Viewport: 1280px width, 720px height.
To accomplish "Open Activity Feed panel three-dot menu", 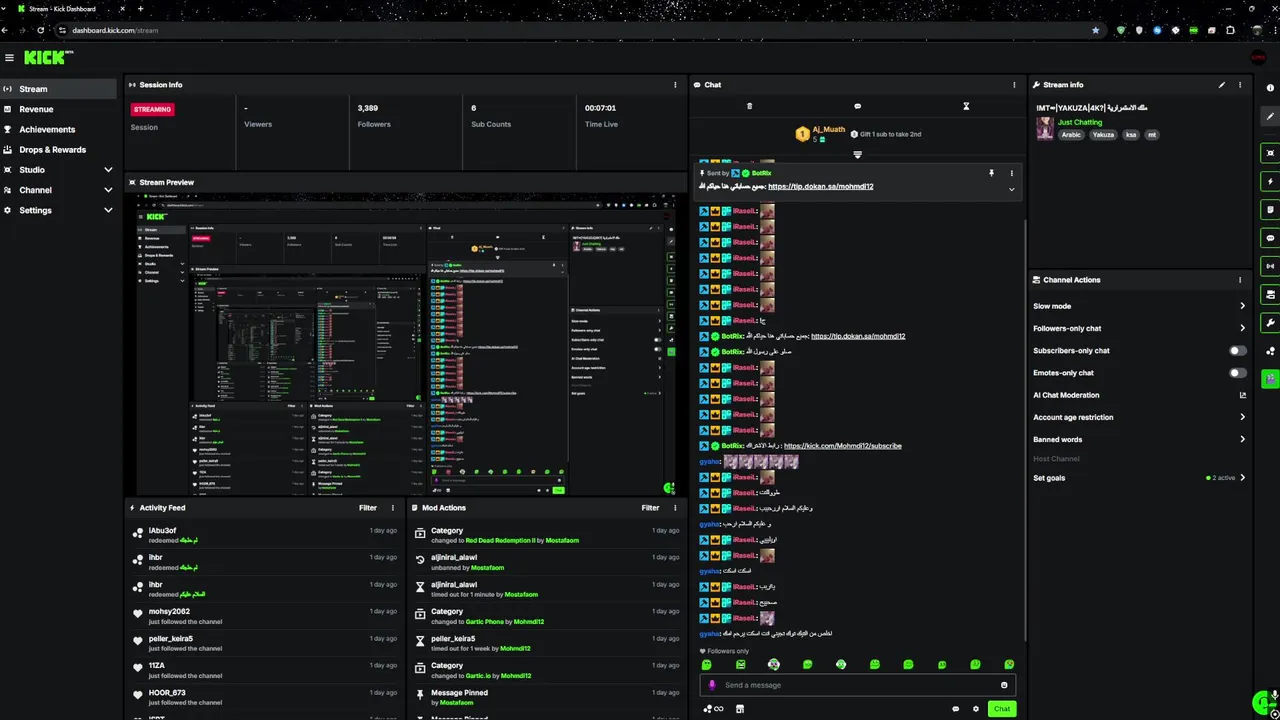I will click(393, 508).
